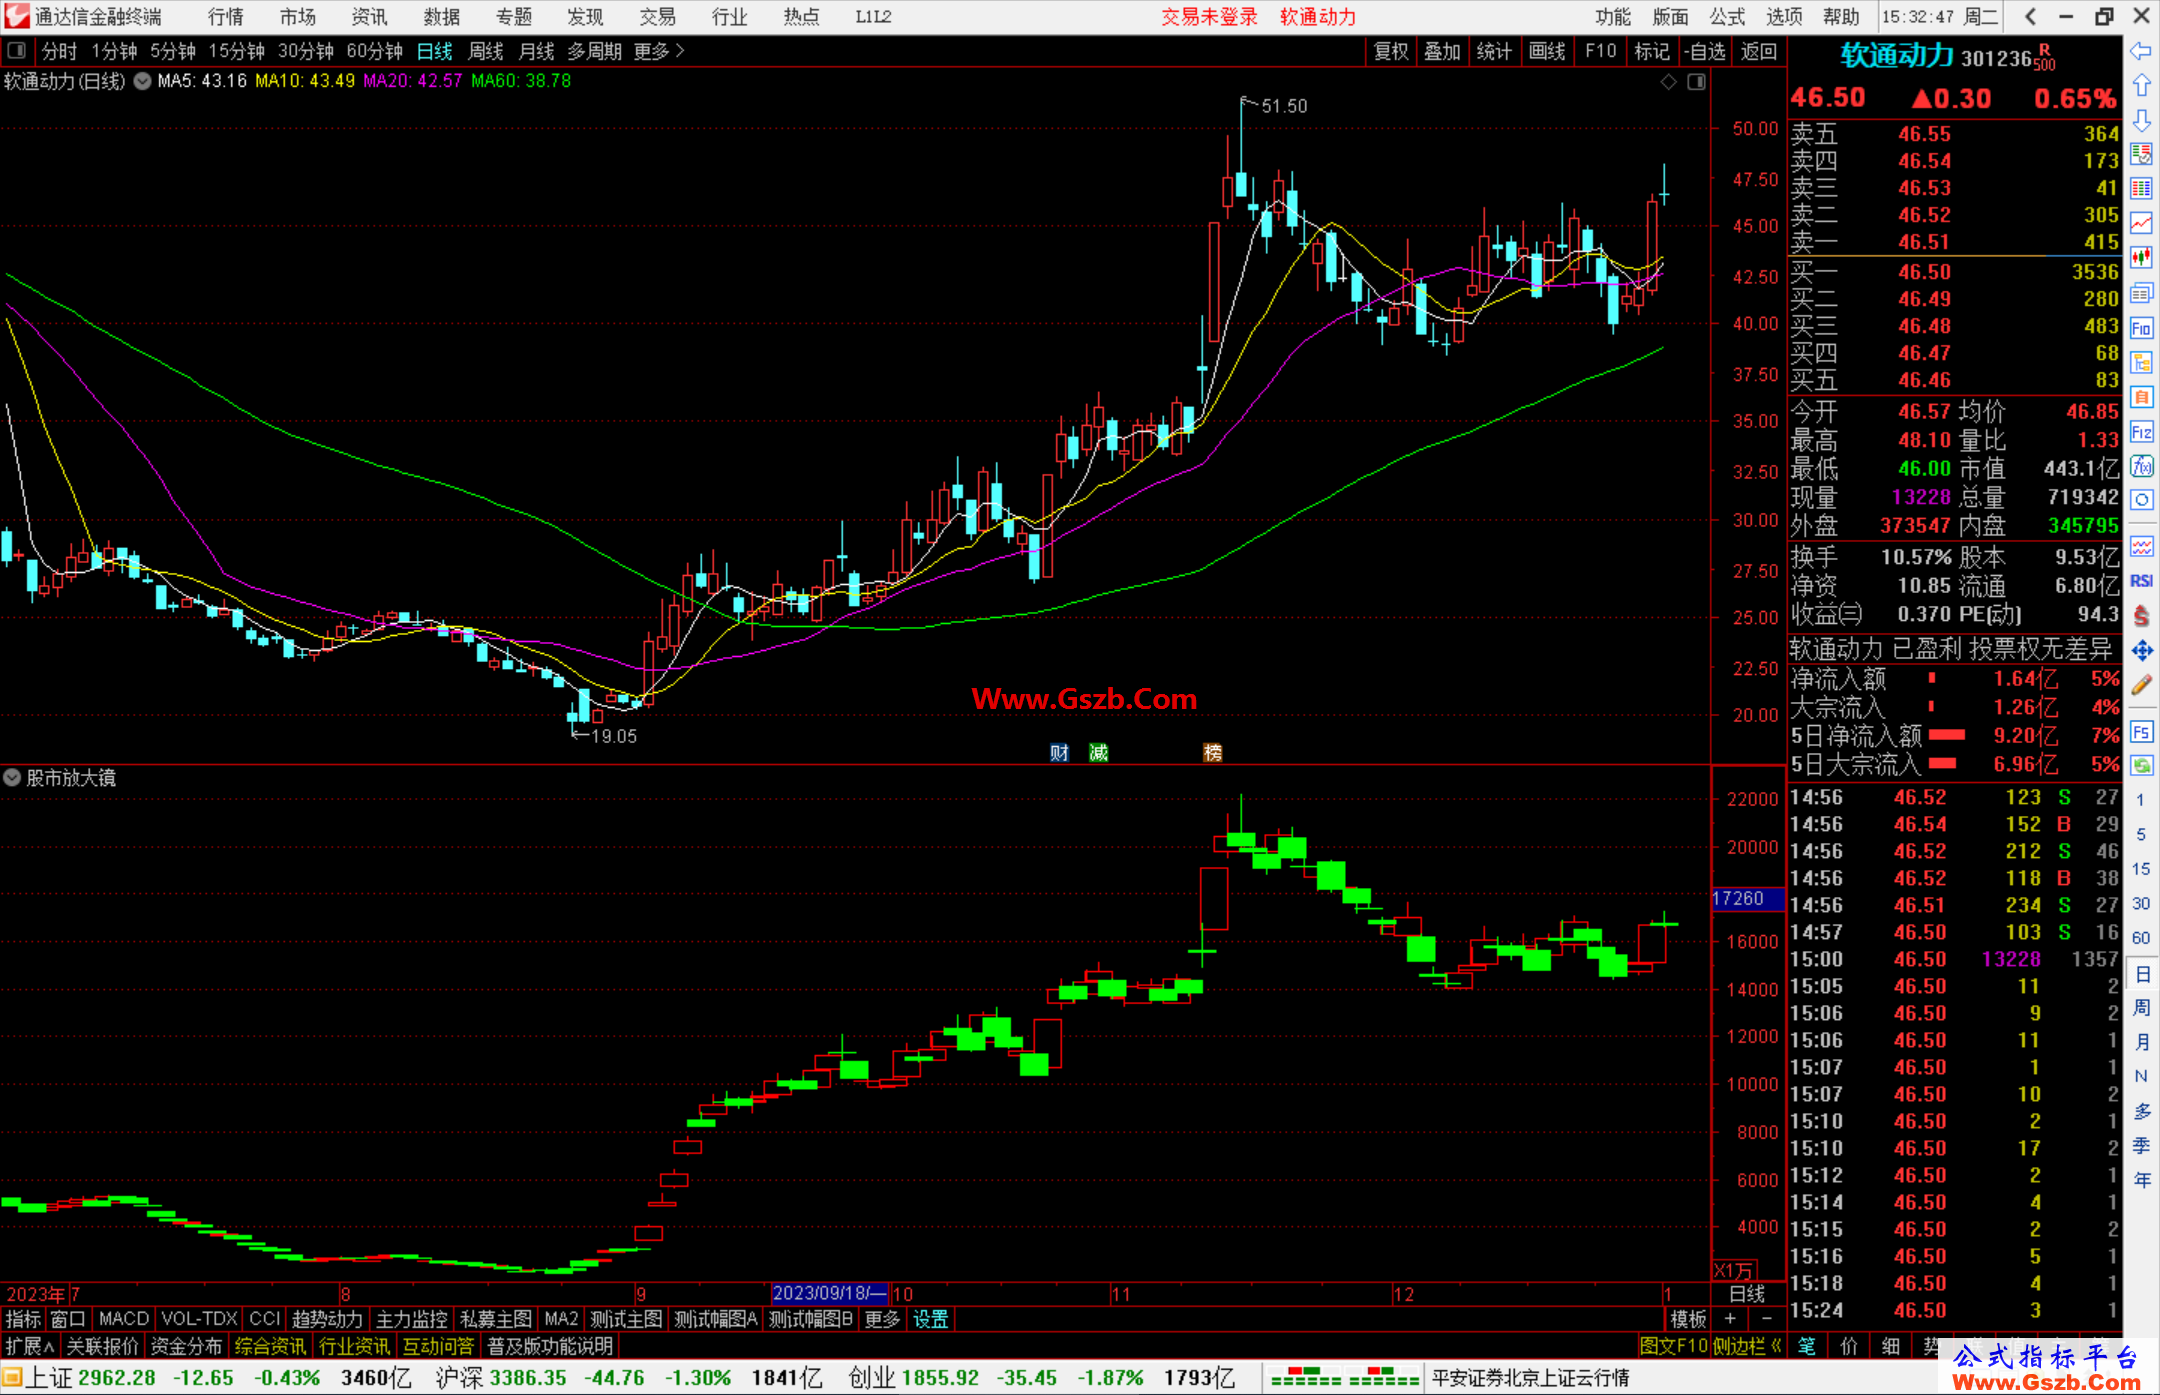Open the 更多 indicators tab at bottom
Viewport: 2160px width, 1395px height.
click(x=881, y=1319)
